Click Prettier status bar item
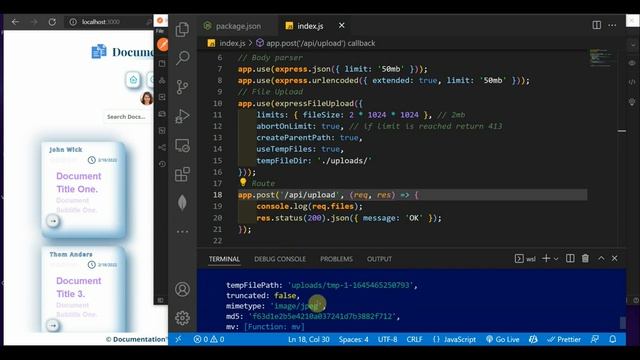Screen dimensions: 640x360 (564, 339)
